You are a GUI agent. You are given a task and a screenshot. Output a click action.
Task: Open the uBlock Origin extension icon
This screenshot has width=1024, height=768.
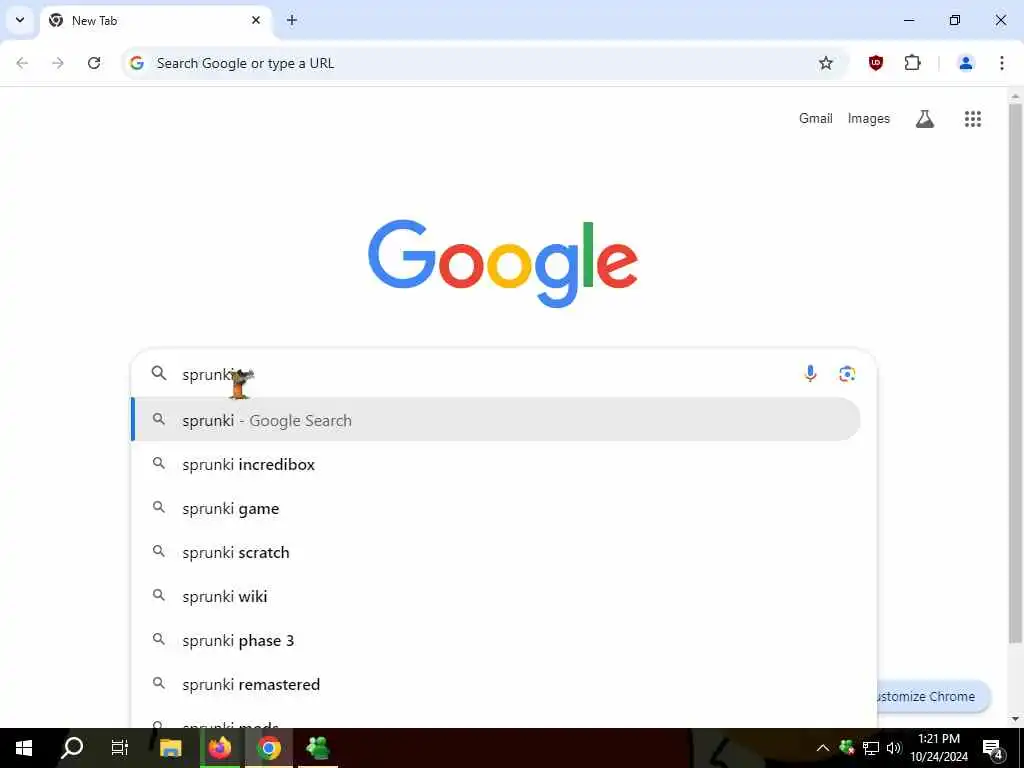876,63
